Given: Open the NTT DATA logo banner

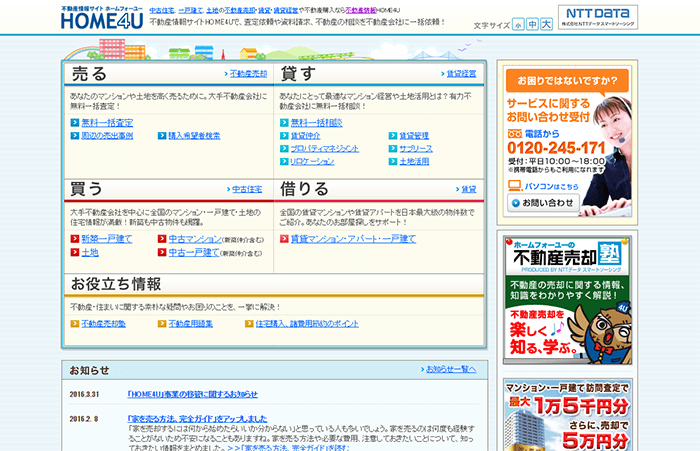Looking at the screenshot, I should [598, 17].
